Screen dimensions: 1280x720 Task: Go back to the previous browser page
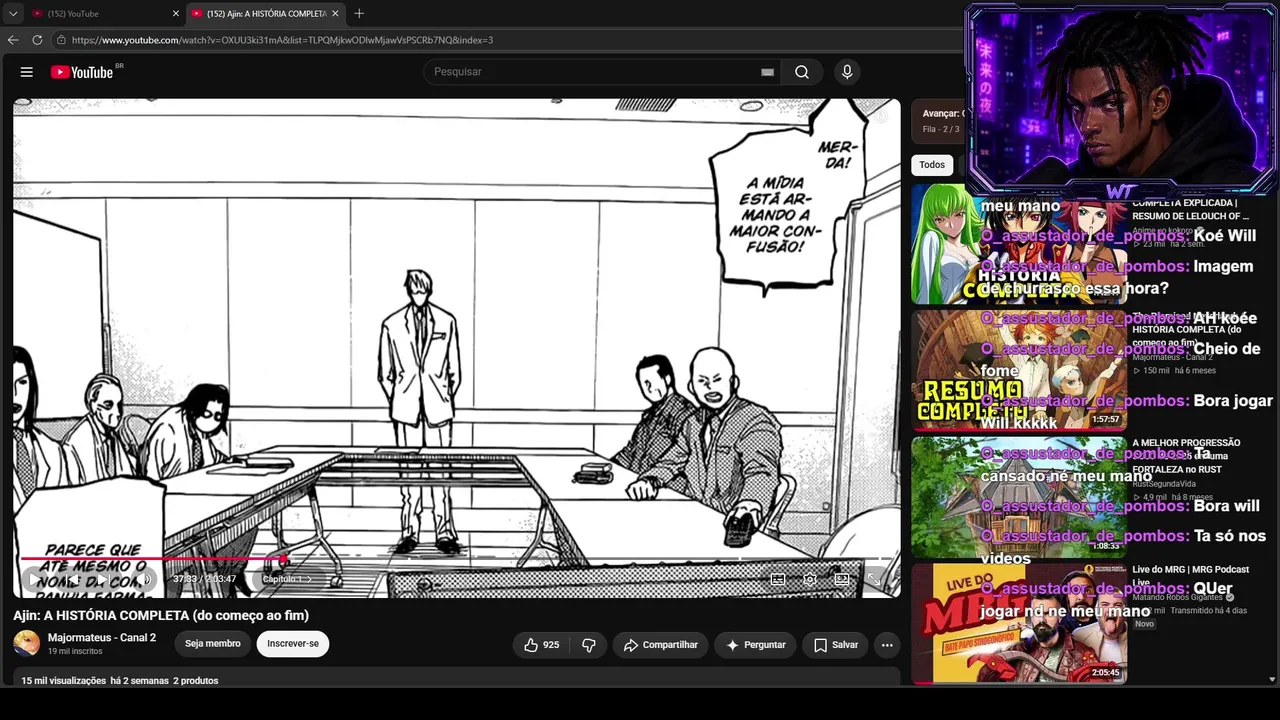(x=13, y=40)
